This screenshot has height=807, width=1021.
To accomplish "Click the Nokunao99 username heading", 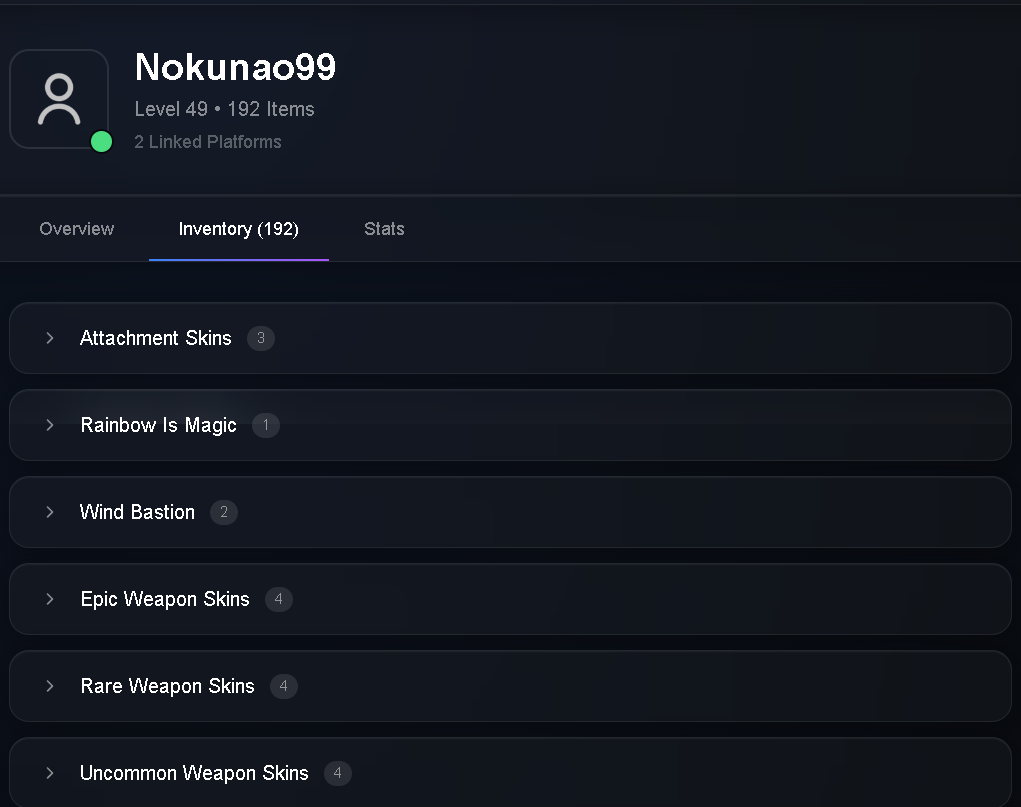I will coord(235,66).
